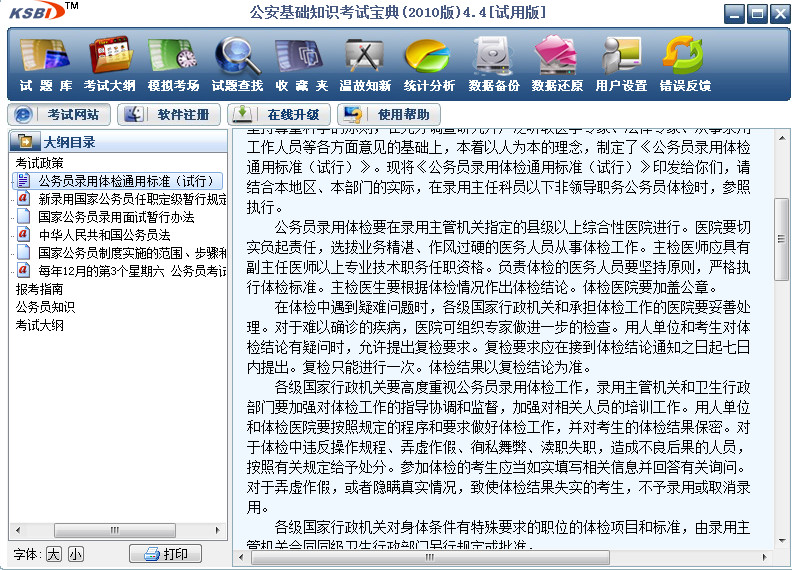Click content pane horizontal scrollbar right arrow

pos(765,557)
